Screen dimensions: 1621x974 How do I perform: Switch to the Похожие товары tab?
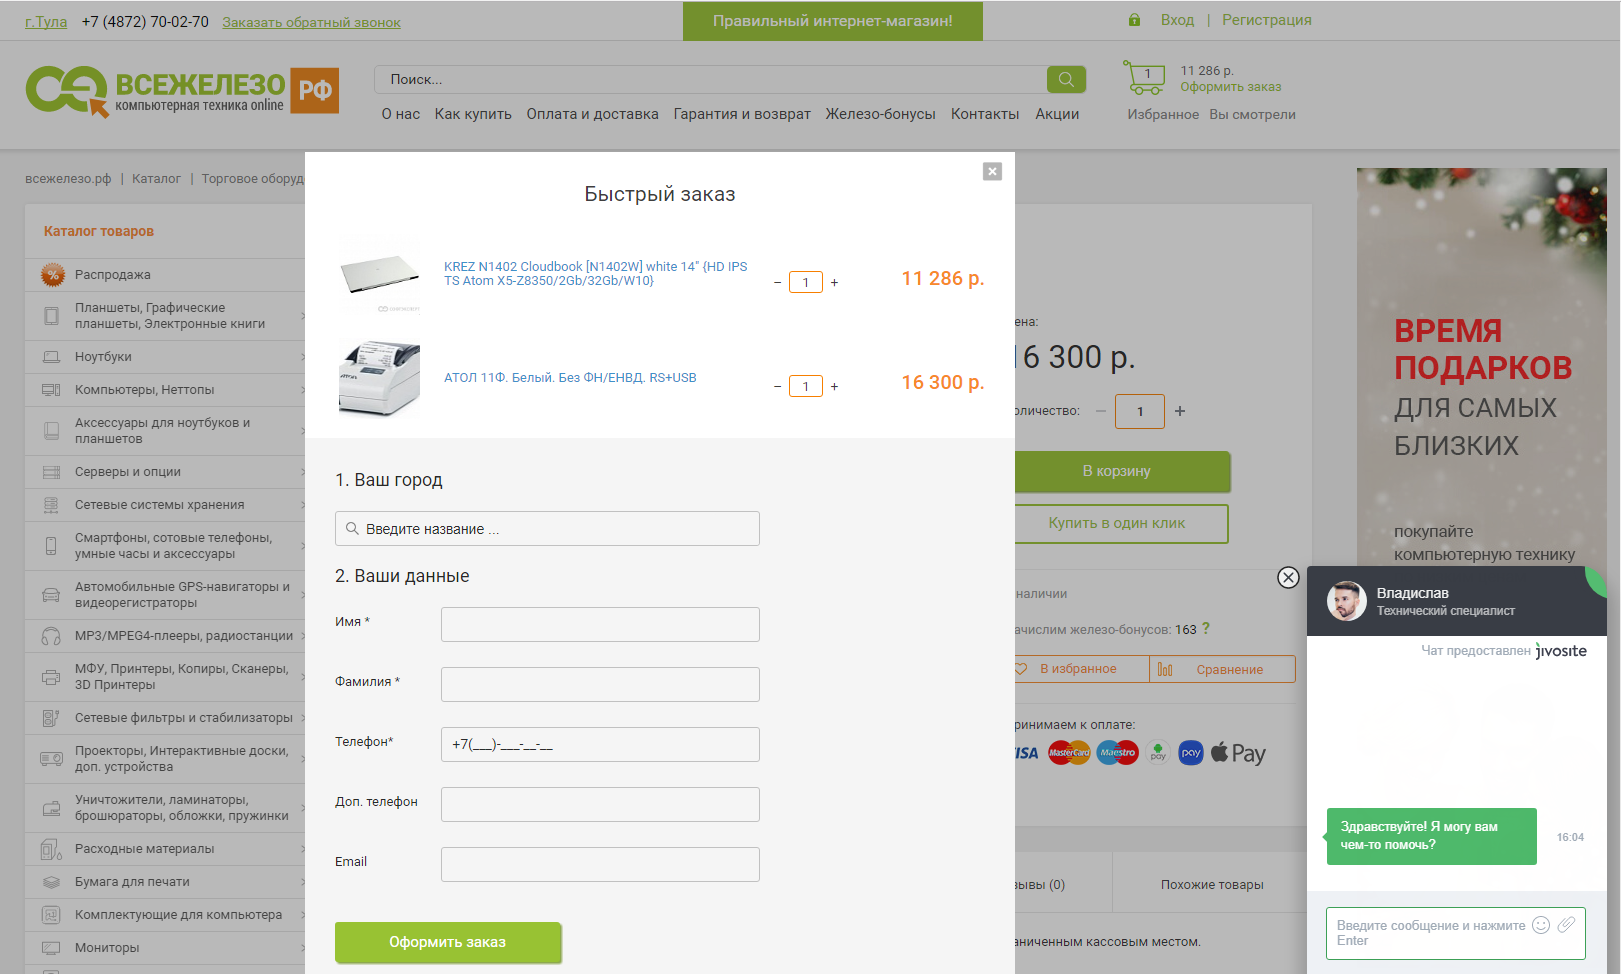1212,885
